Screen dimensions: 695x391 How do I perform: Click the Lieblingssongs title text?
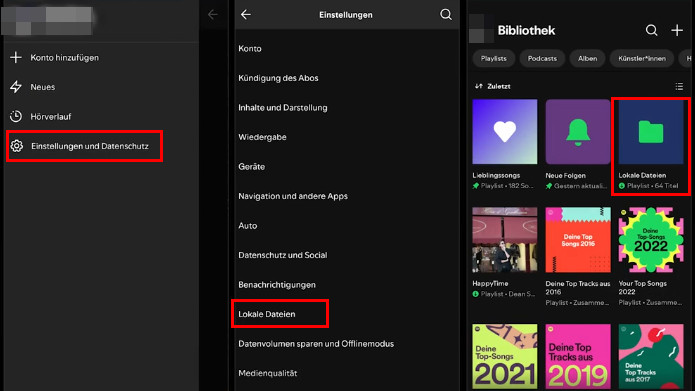(x=496, y=176)
